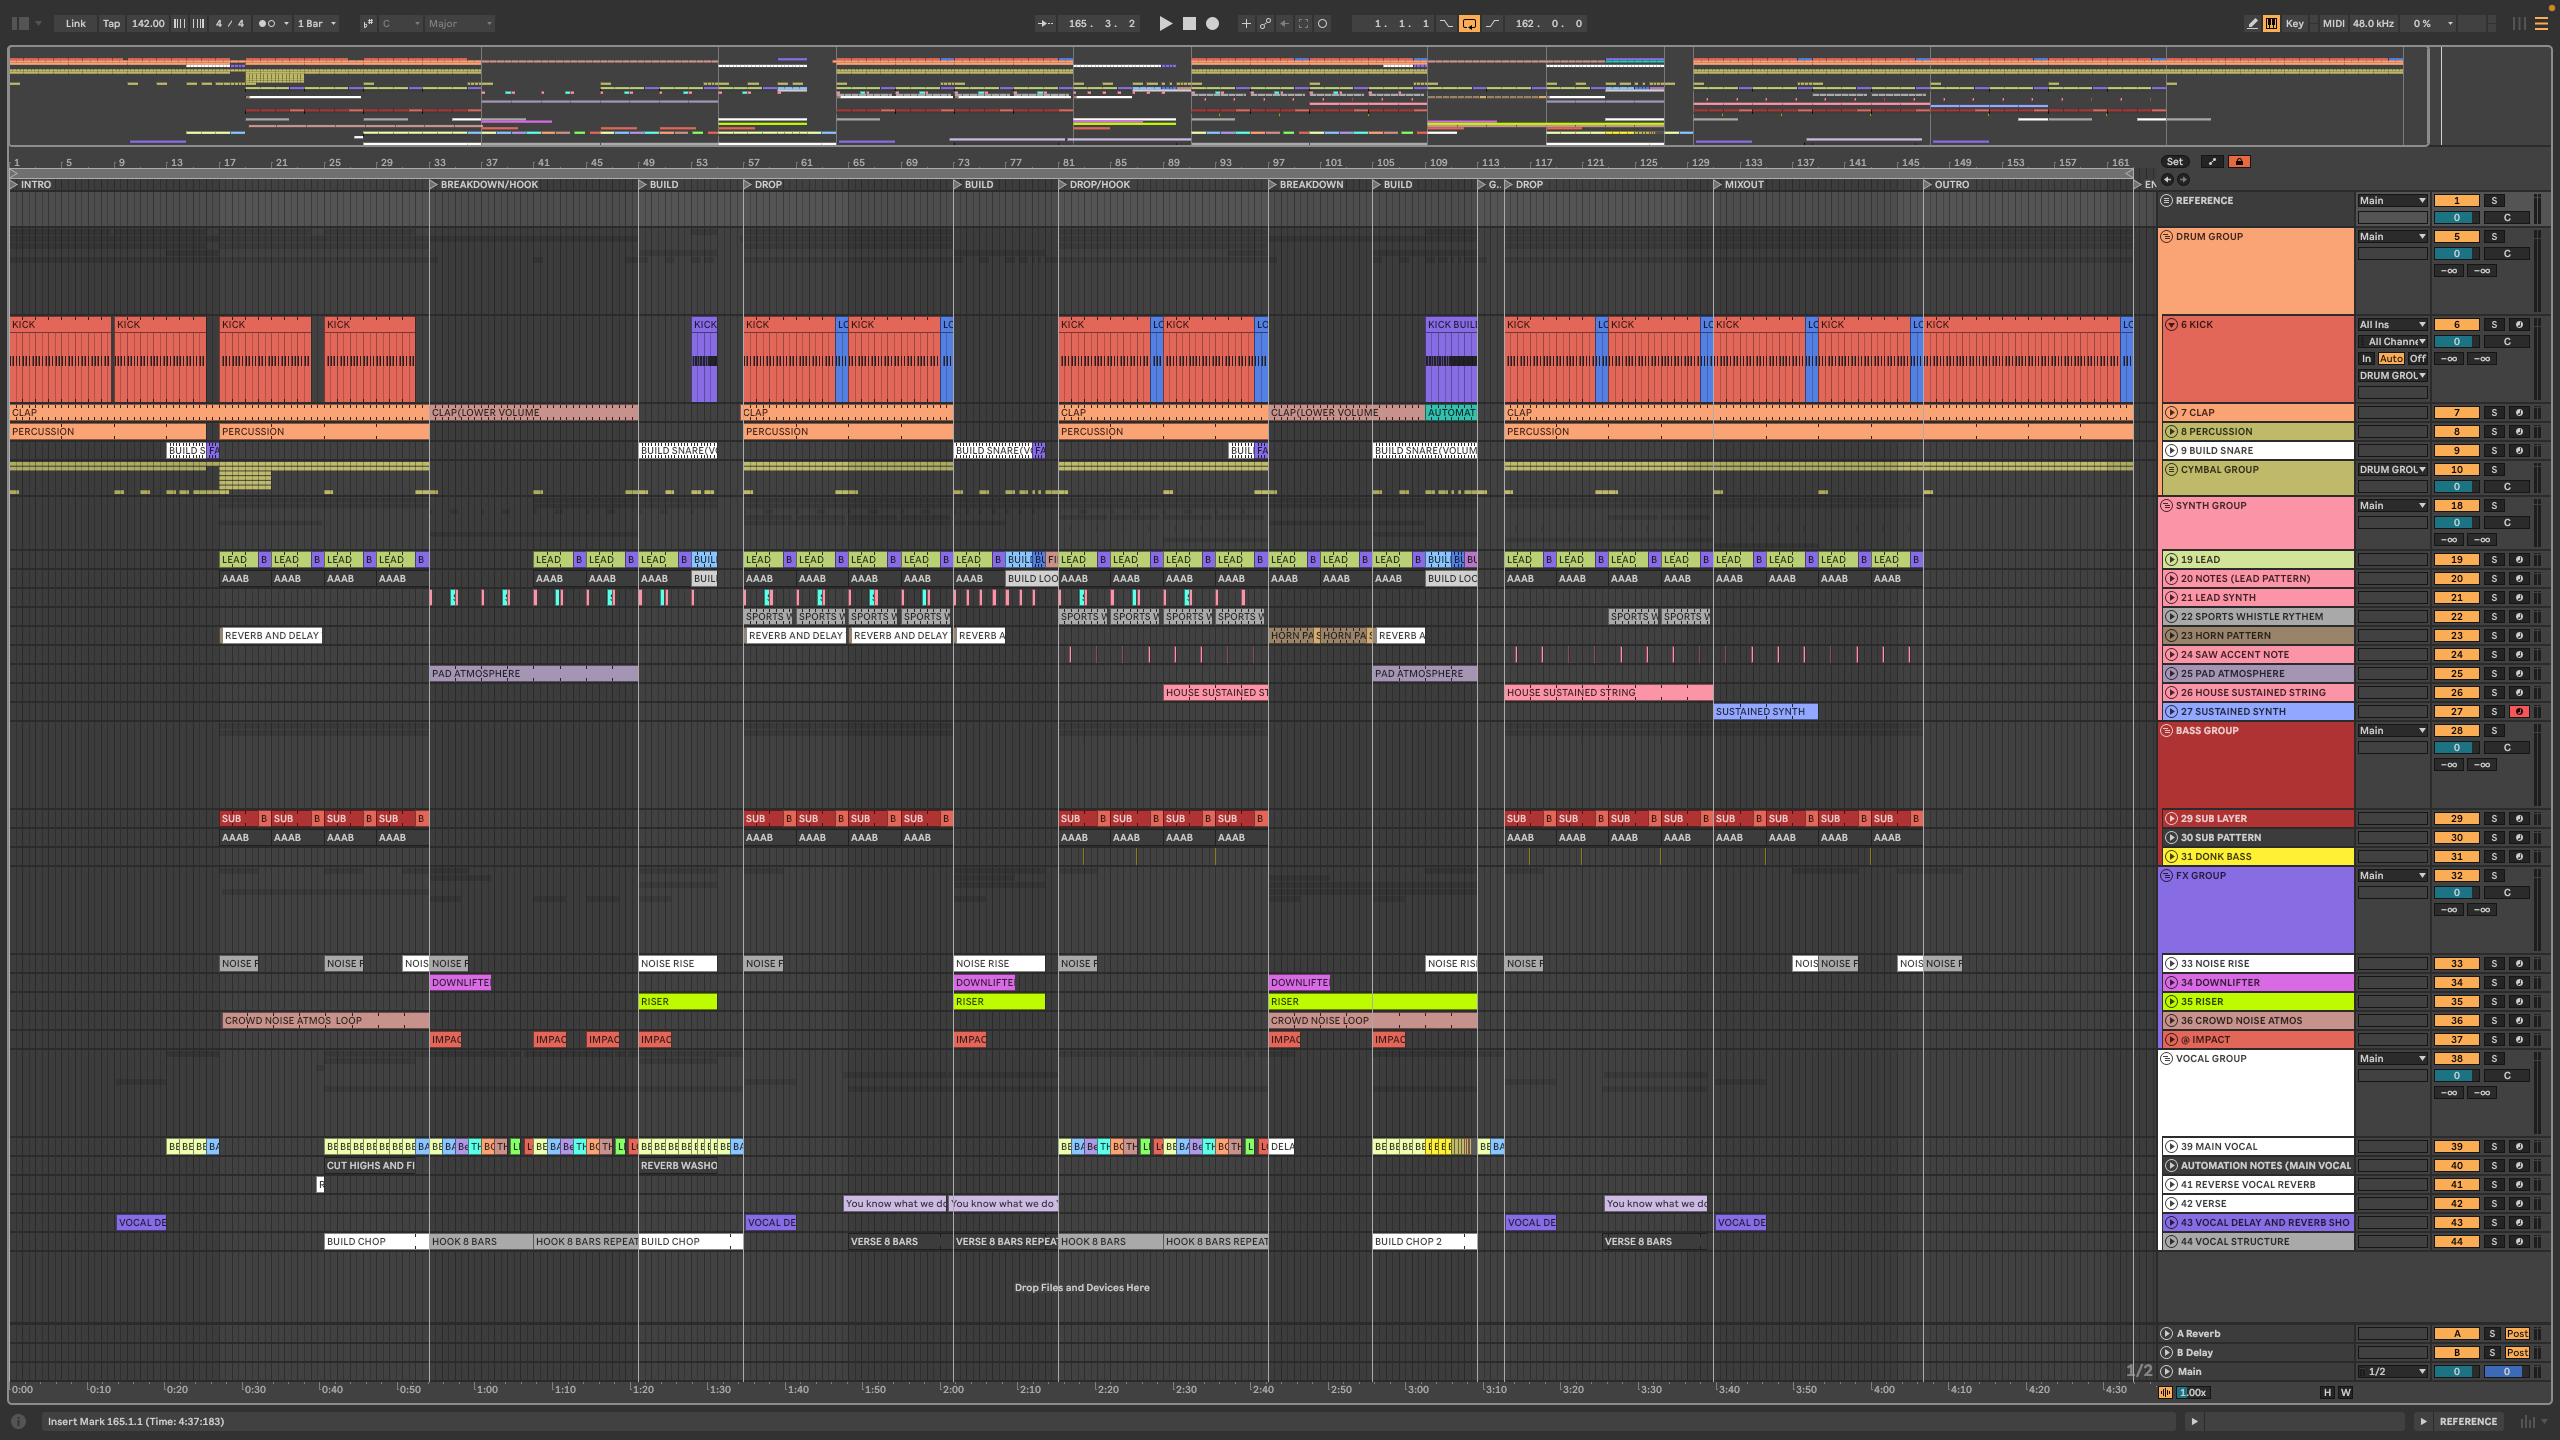Image resolution: width=2560 pixels, height=1440 pixels.
Task: Select the 33 NOISE RISE track header
Action: (x=2258, y=963)
